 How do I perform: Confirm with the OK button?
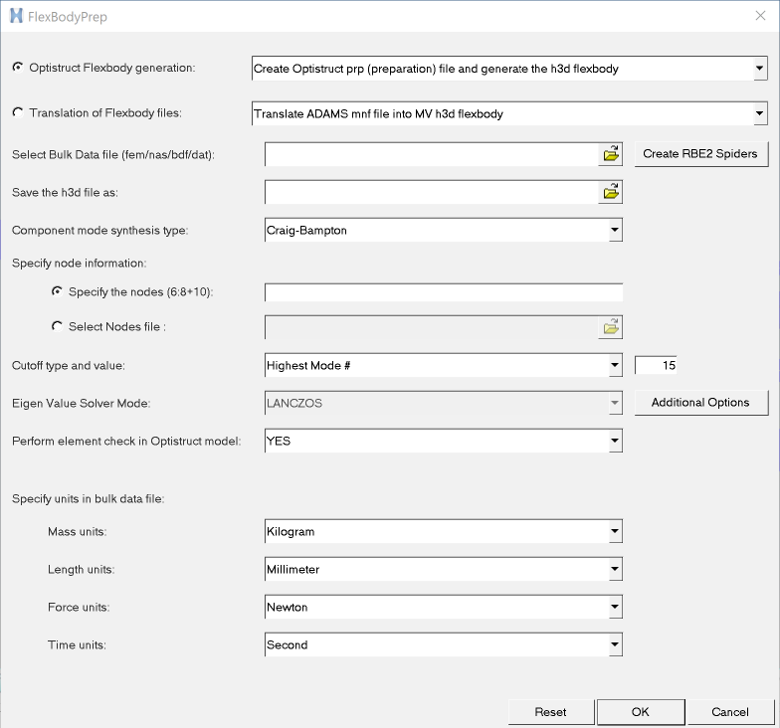640,712
